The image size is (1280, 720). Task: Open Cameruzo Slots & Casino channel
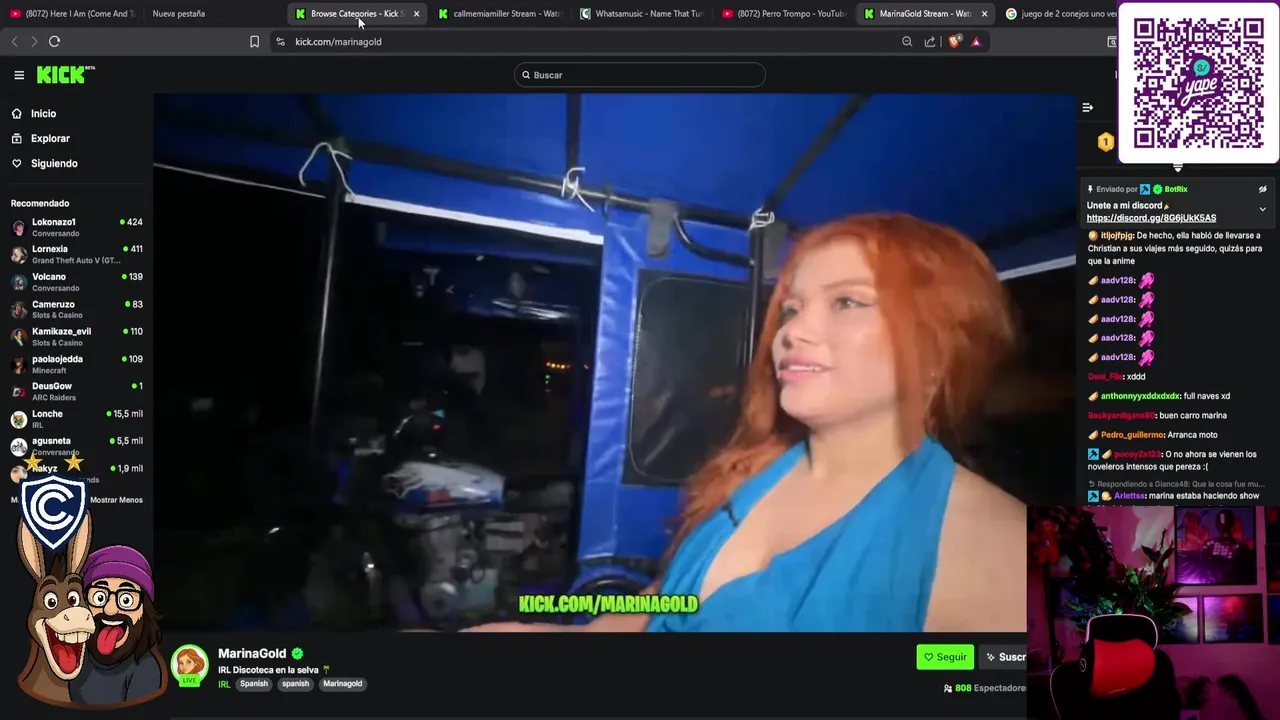tap(76, 309)
